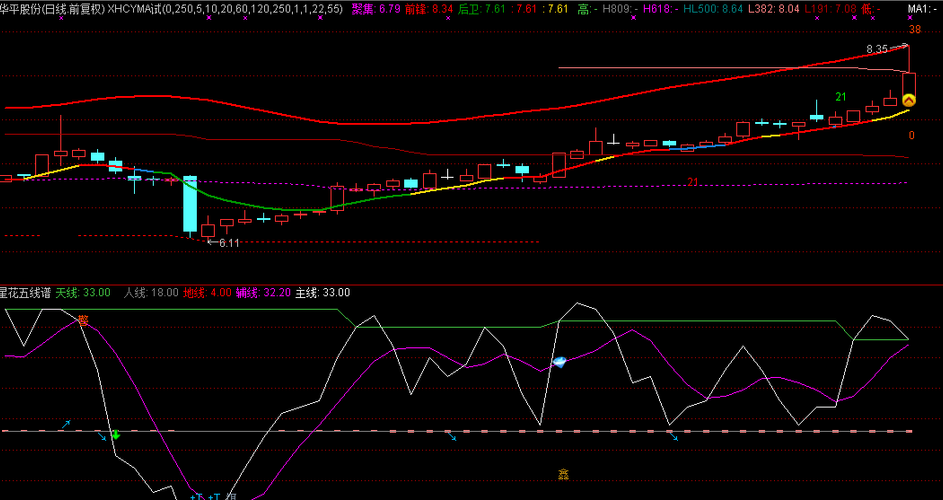Click the cyan up-right arrow marker

click(66, 424)
